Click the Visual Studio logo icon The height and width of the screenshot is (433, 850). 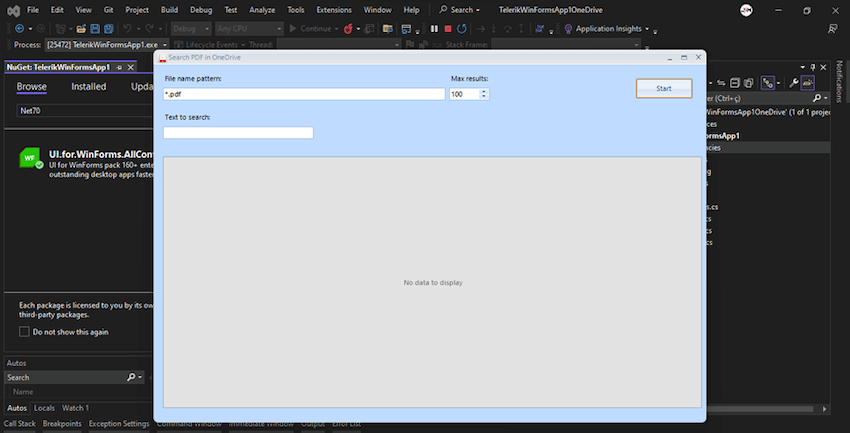14,10
